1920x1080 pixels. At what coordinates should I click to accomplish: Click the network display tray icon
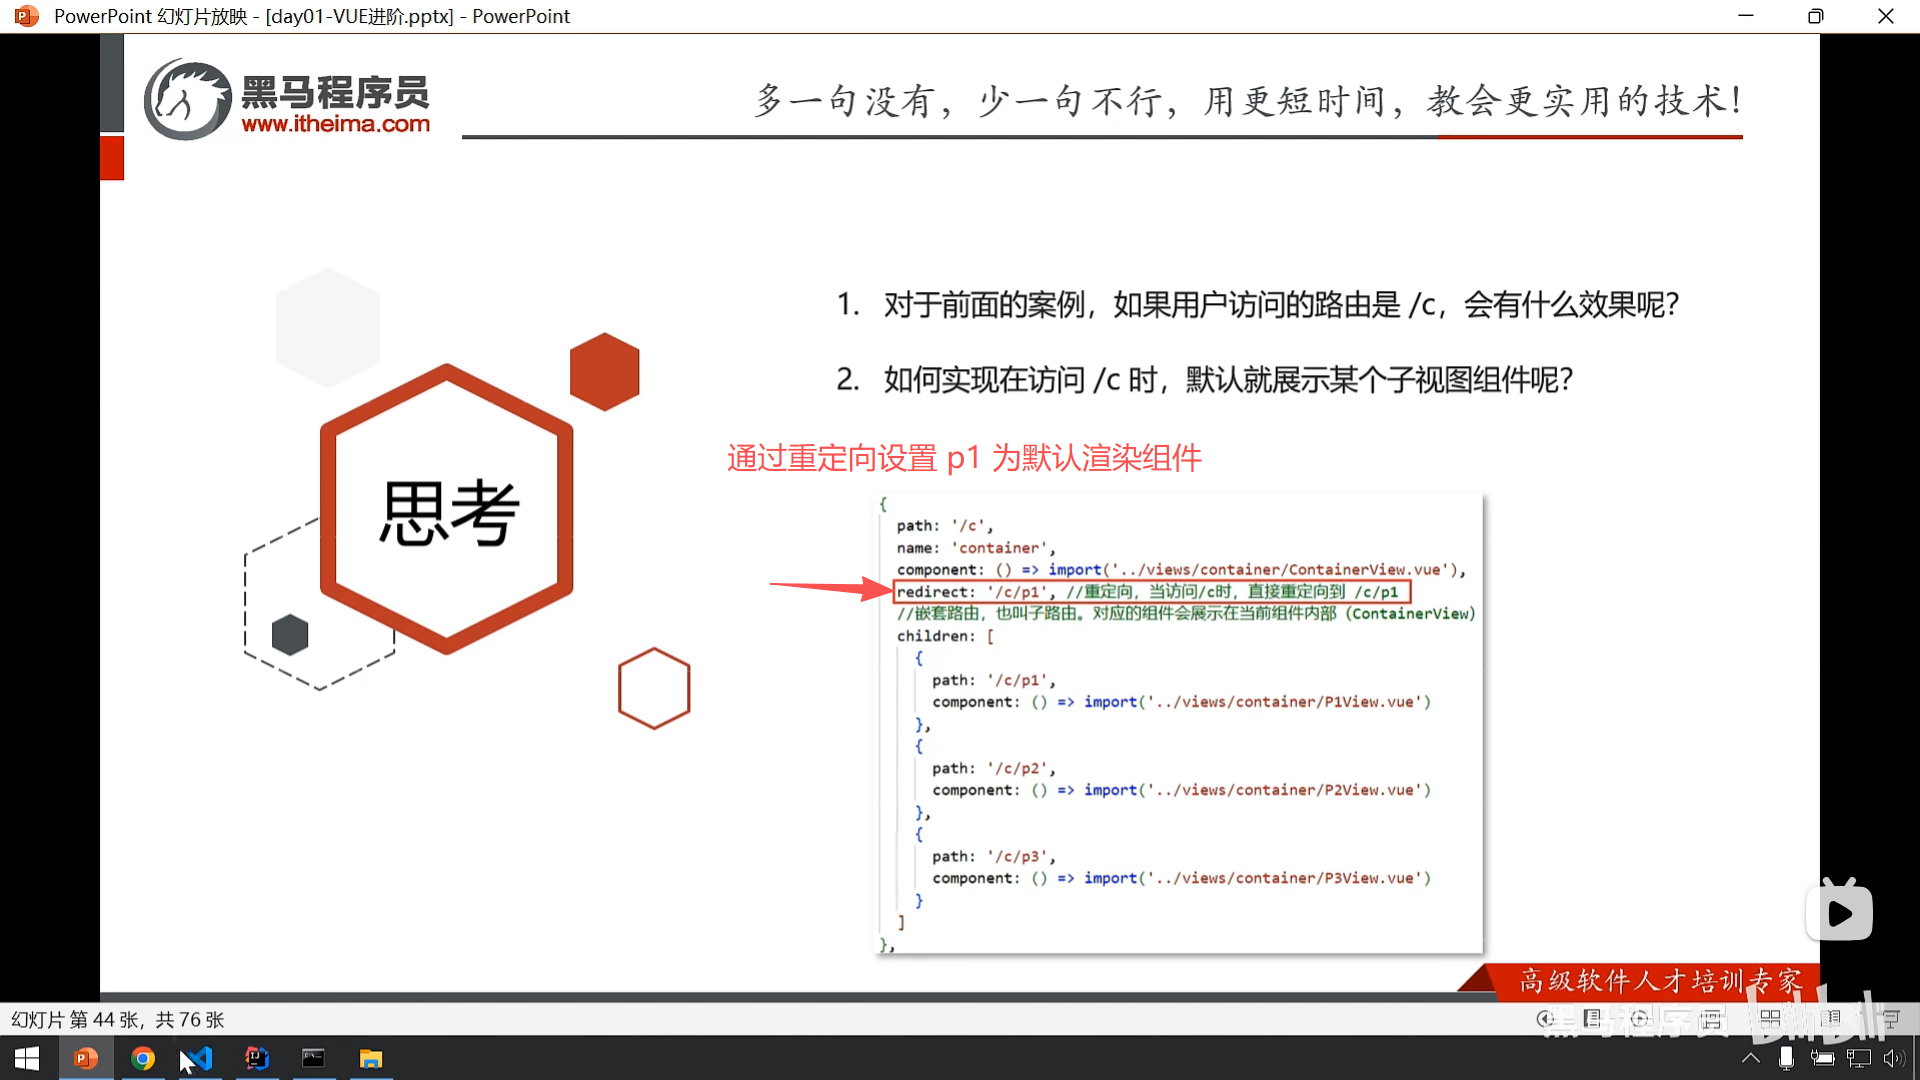(1858, 1058)
